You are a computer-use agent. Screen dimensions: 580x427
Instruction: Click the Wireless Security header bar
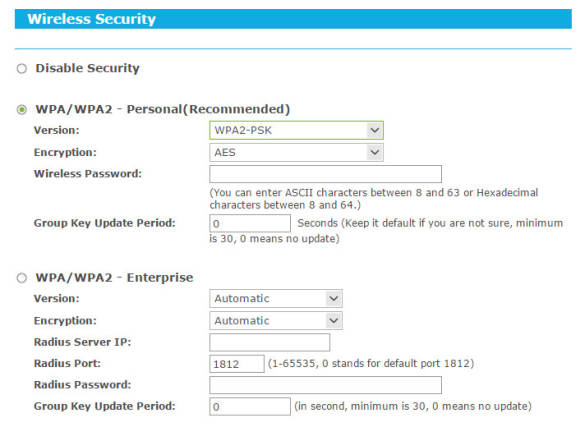pos(293,19)
